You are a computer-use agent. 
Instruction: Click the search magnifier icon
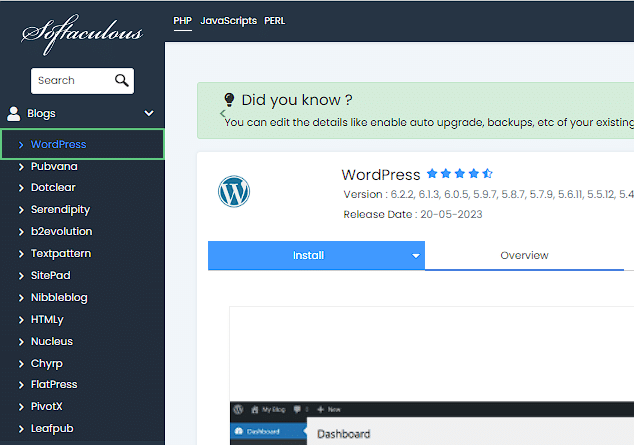(x=122, y=80)
